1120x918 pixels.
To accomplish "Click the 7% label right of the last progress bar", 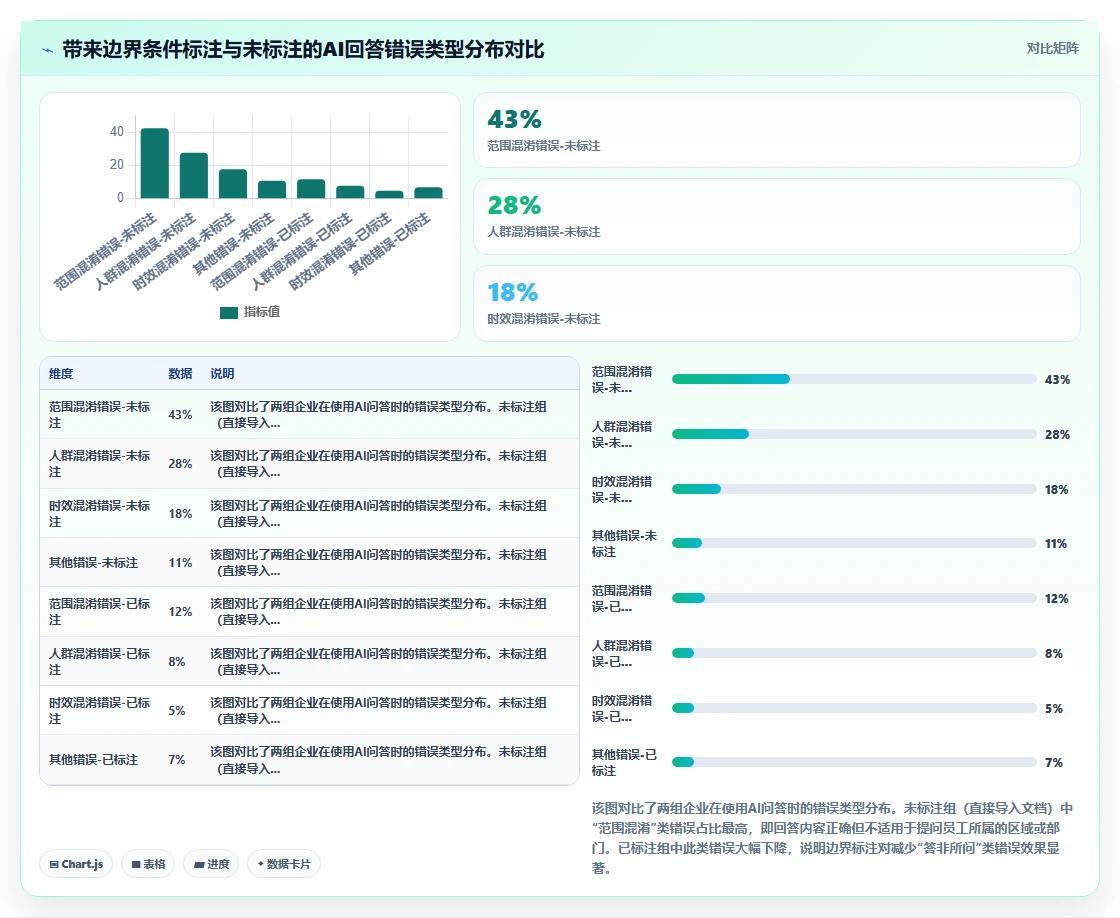I will pos(1054,763).
